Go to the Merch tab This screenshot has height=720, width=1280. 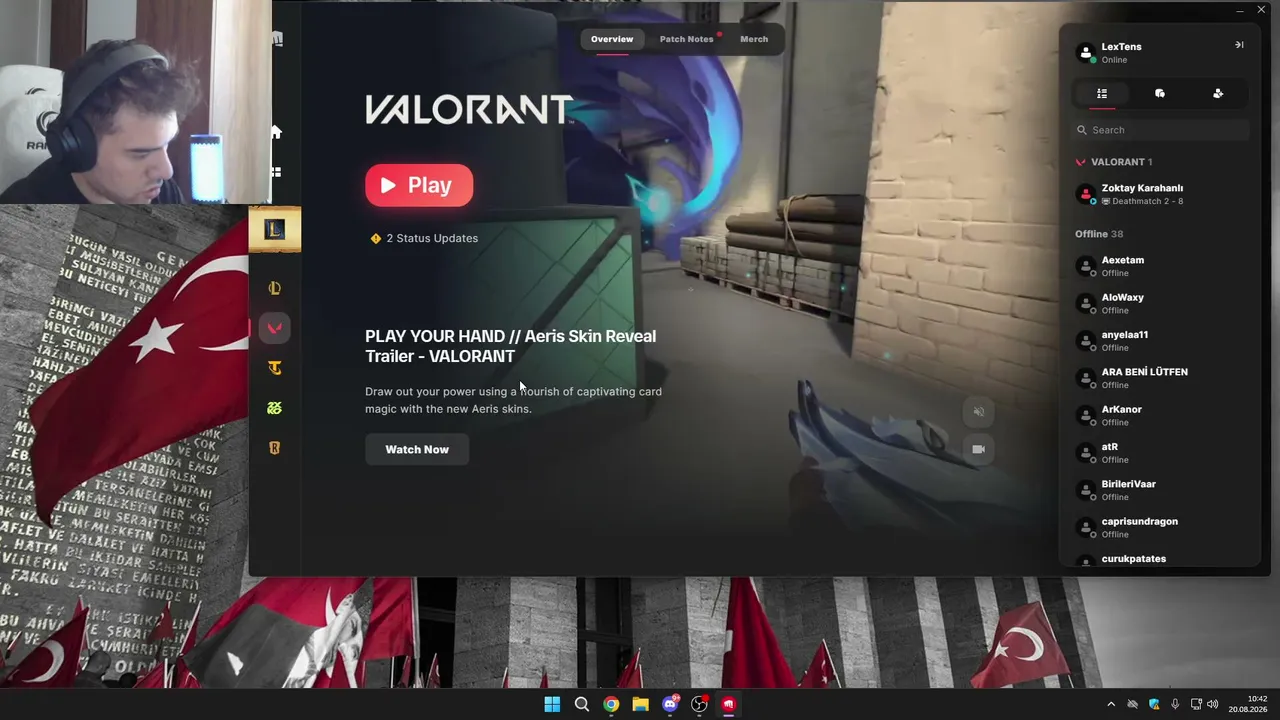point(754,39)
